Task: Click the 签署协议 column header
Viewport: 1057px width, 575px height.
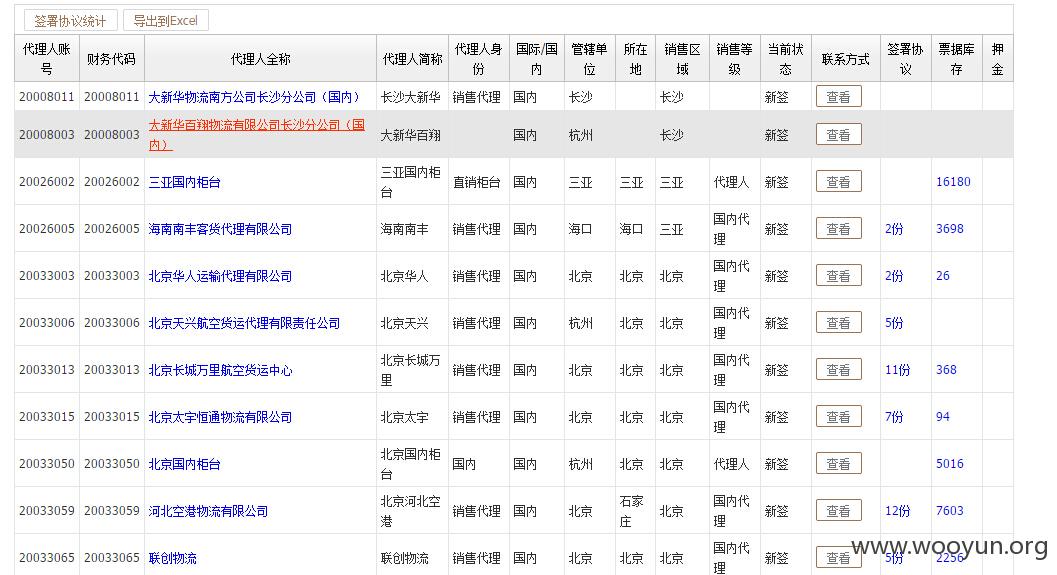Action: click(905, 59)
